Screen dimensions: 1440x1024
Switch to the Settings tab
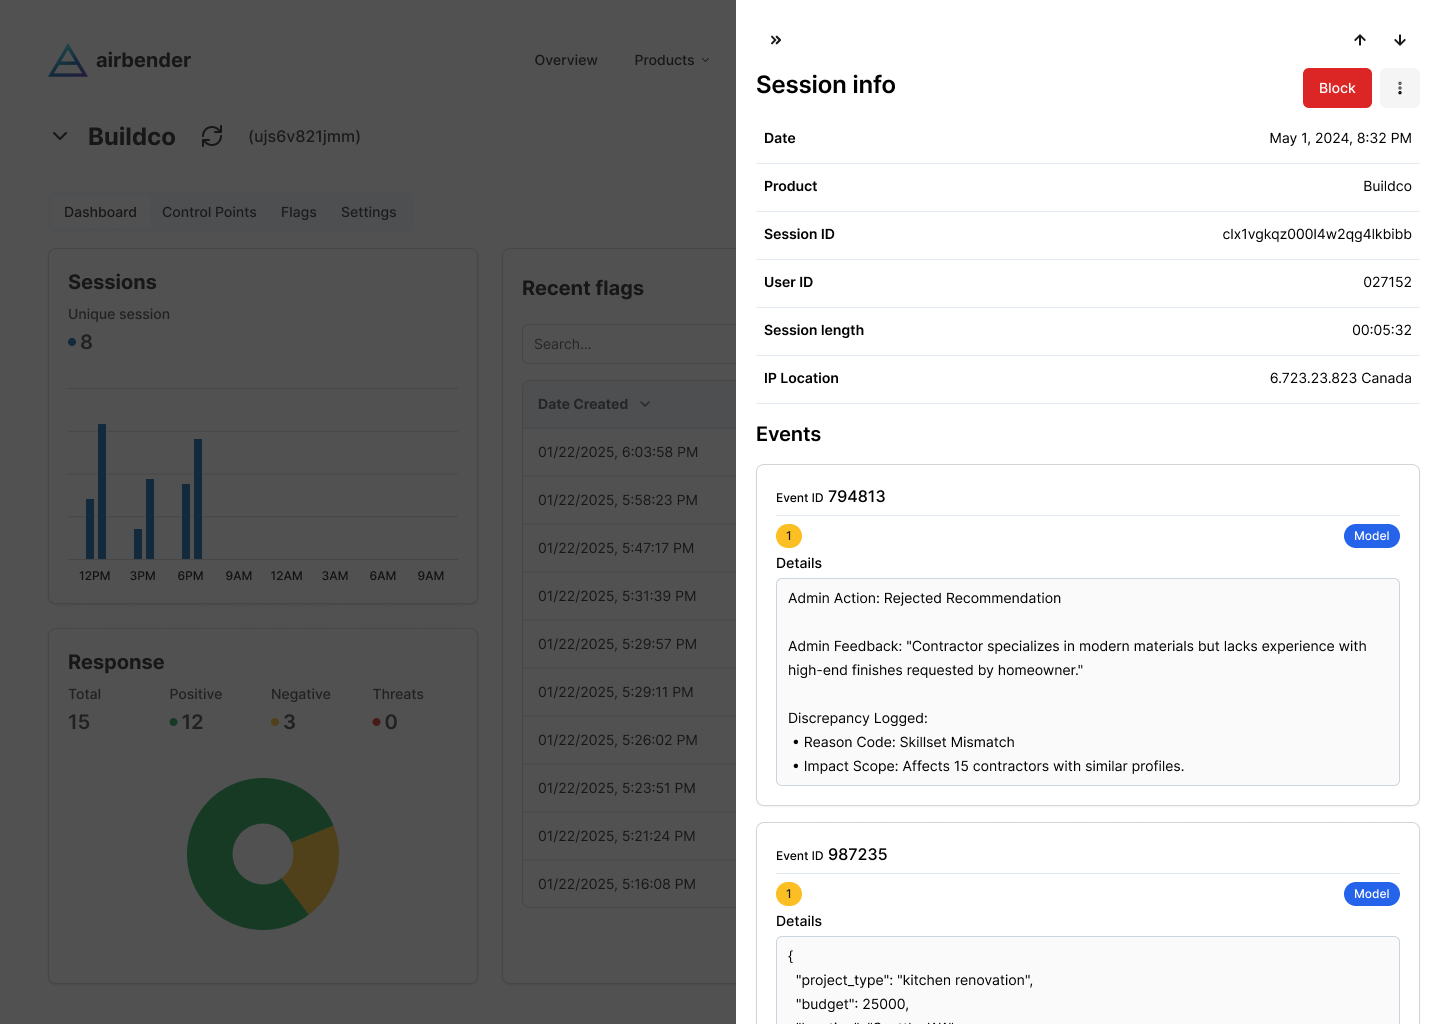click(x=368, y=212)
